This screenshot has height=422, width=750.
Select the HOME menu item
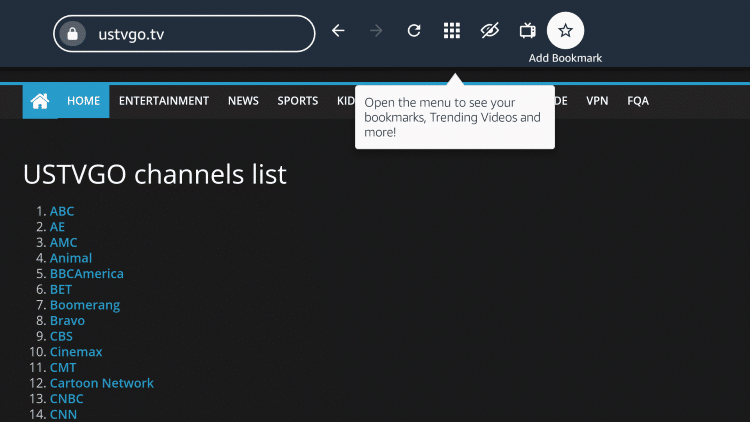[84, 101]
